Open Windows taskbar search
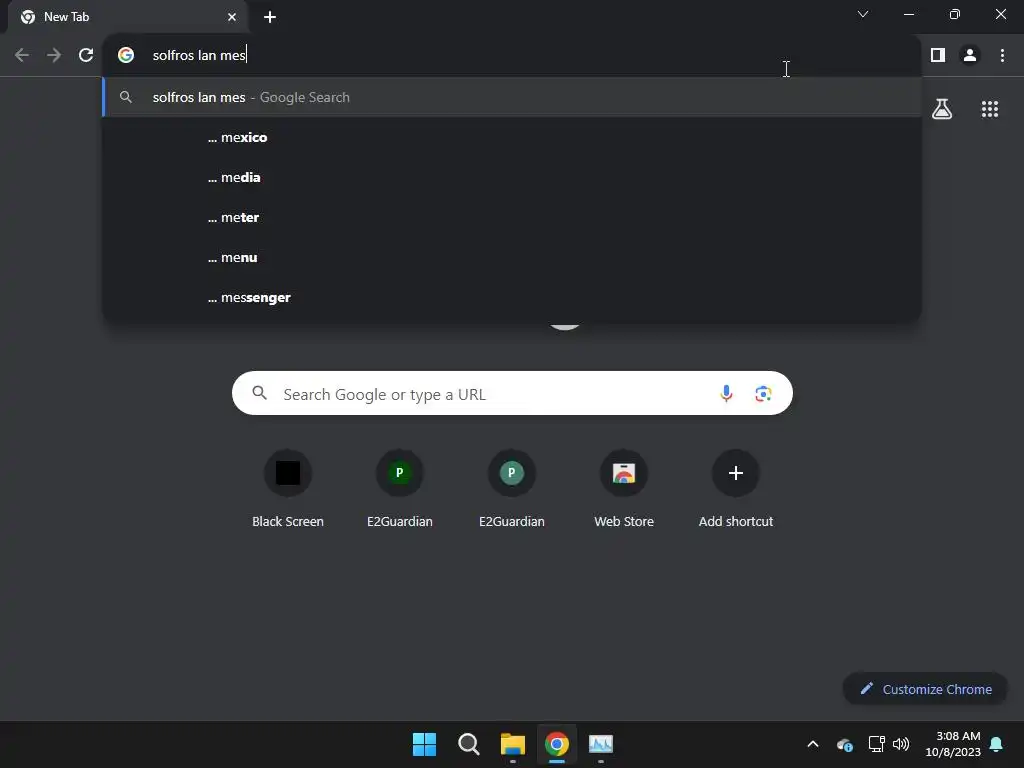Image resolution: width=1024 pixels, height=768 pixels. [468, 744]
